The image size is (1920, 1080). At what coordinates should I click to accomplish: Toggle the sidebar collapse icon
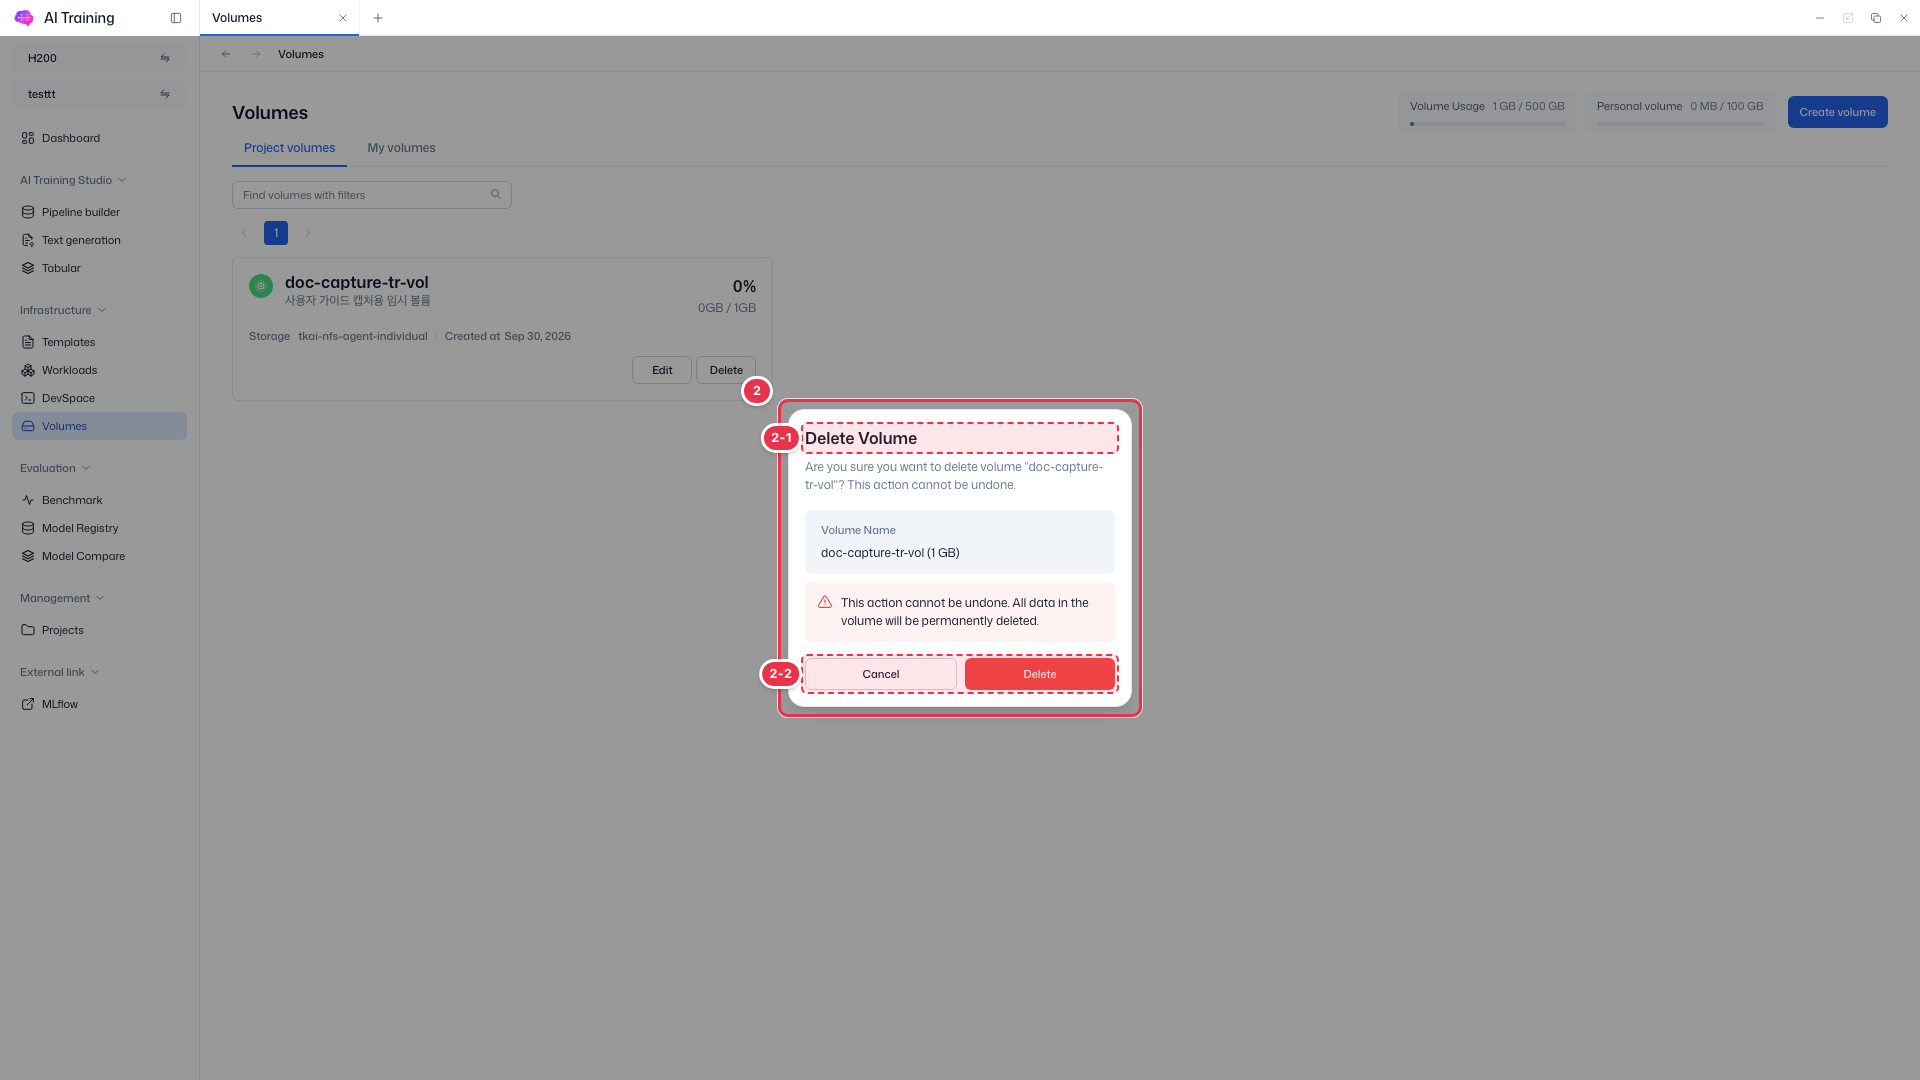(176, 18)
